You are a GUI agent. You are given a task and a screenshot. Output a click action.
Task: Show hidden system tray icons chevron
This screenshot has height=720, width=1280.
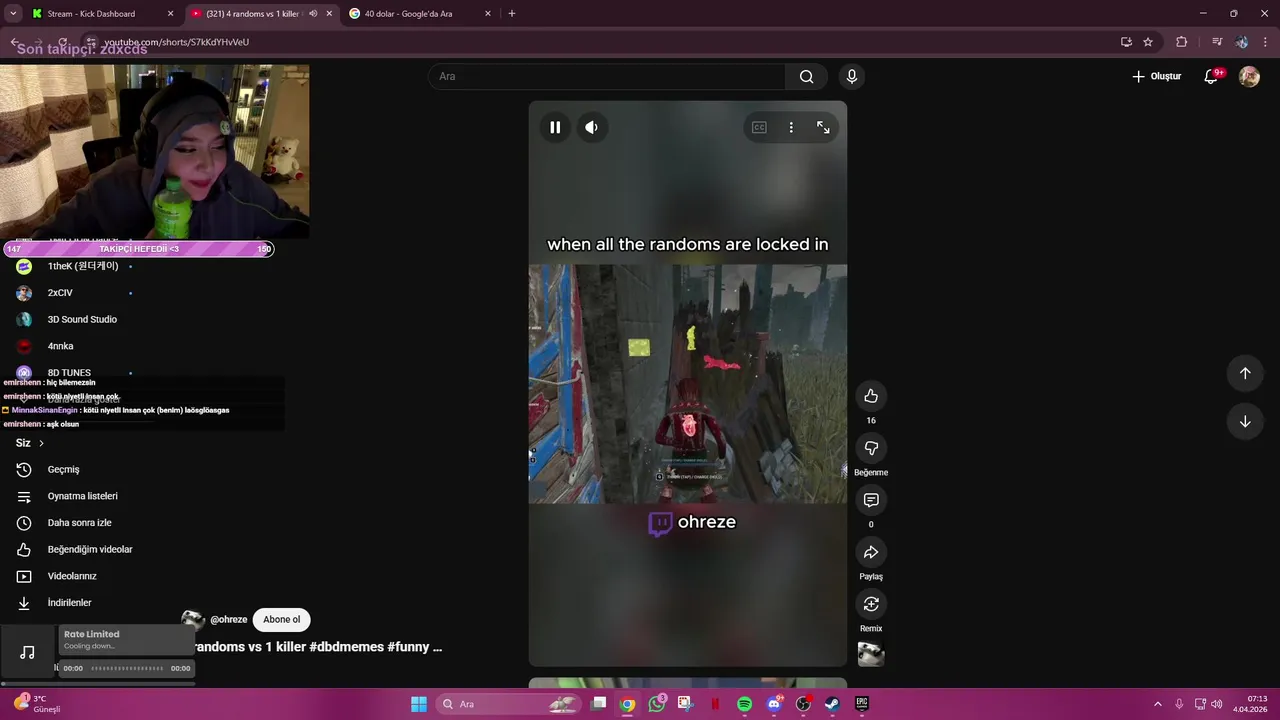coord(1158,704)
